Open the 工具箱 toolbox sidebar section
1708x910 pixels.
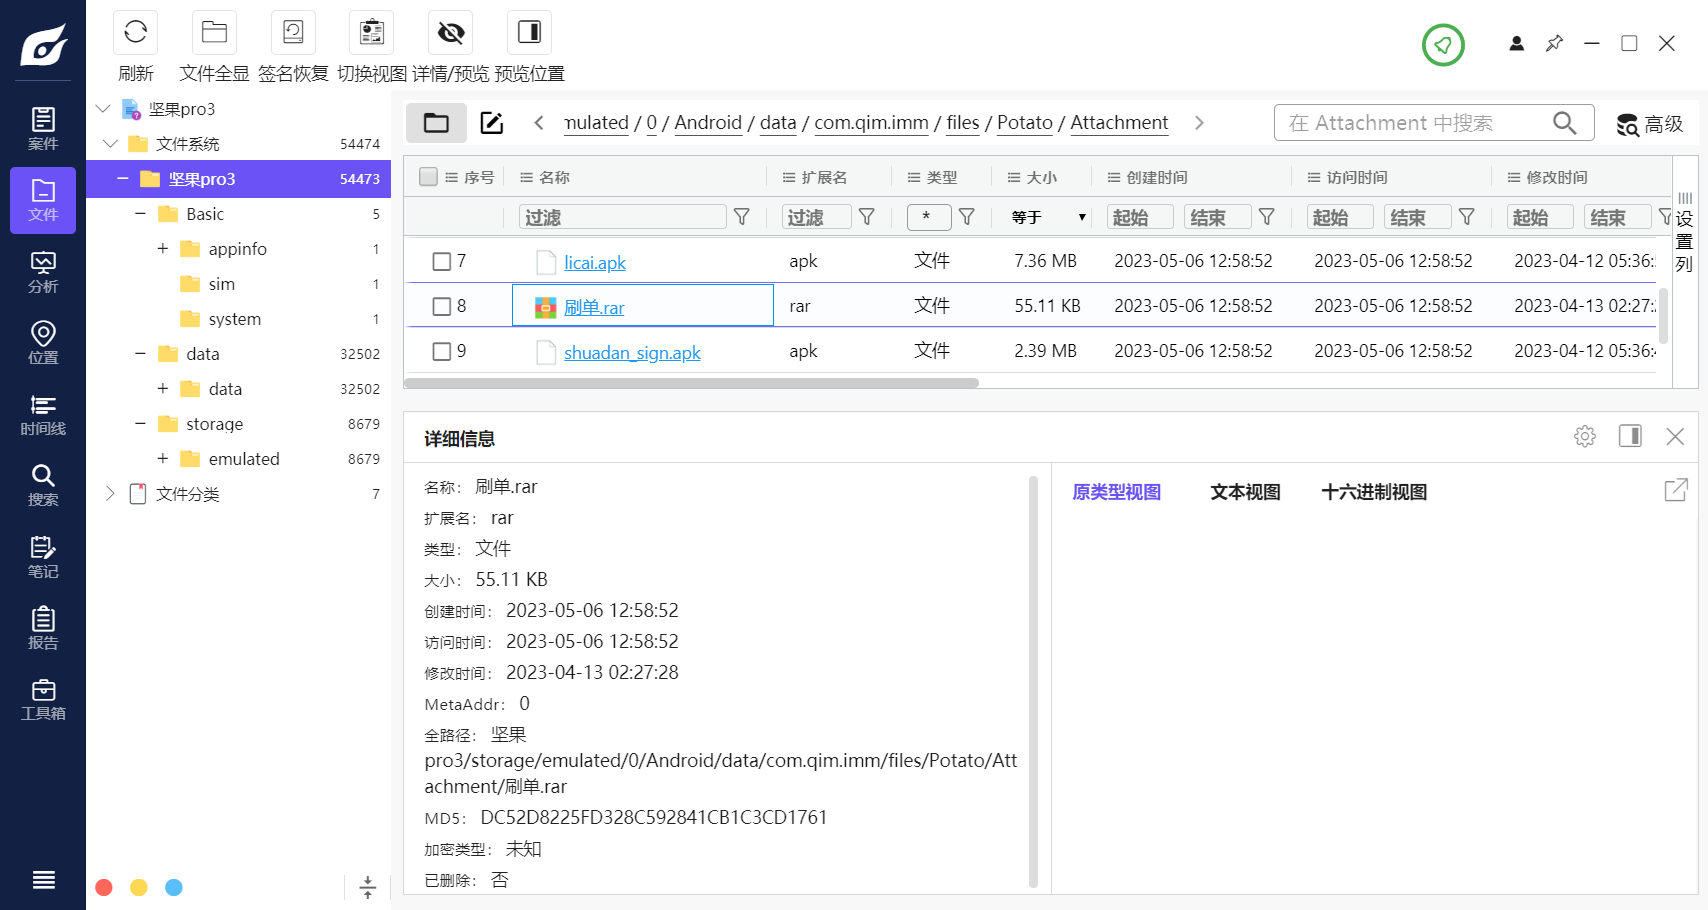[x=43, y=699]
